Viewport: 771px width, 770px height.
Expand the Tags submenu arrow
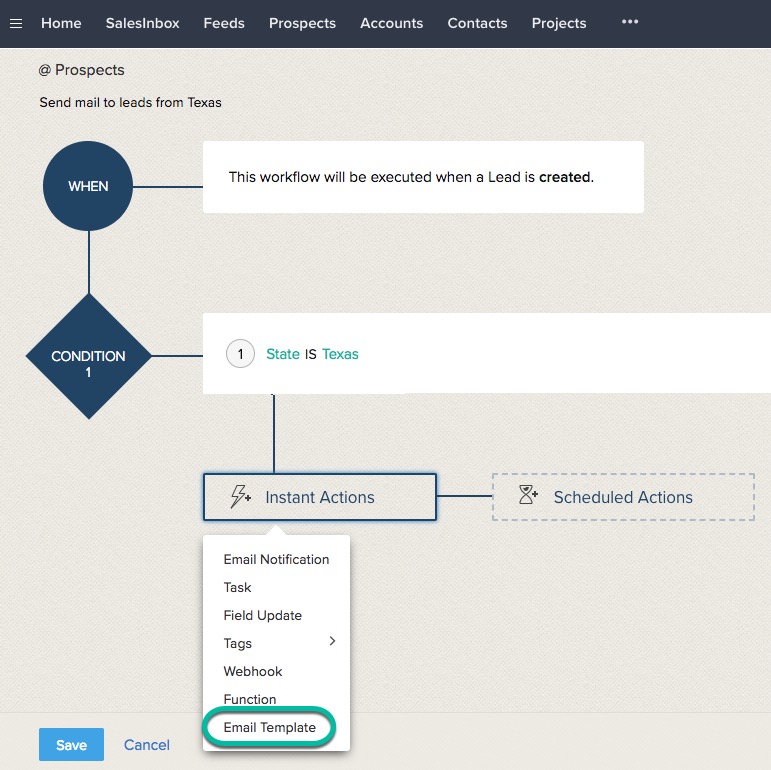pos(332,642)
